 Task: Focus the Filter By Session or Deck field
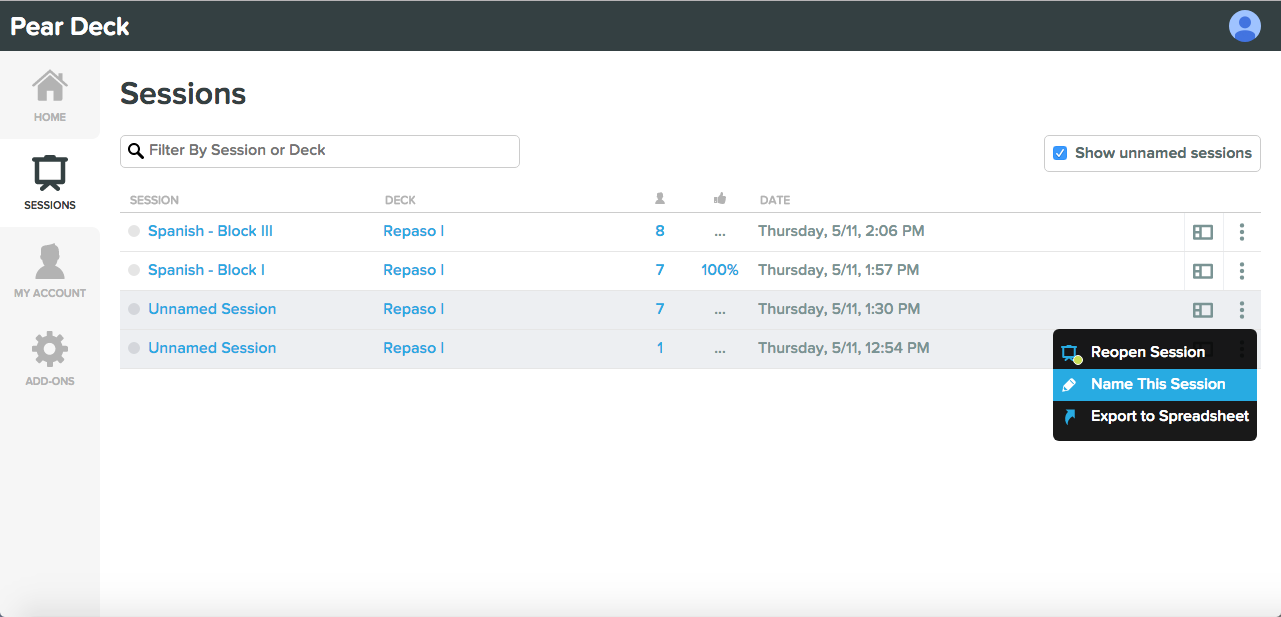pos(320,151)
